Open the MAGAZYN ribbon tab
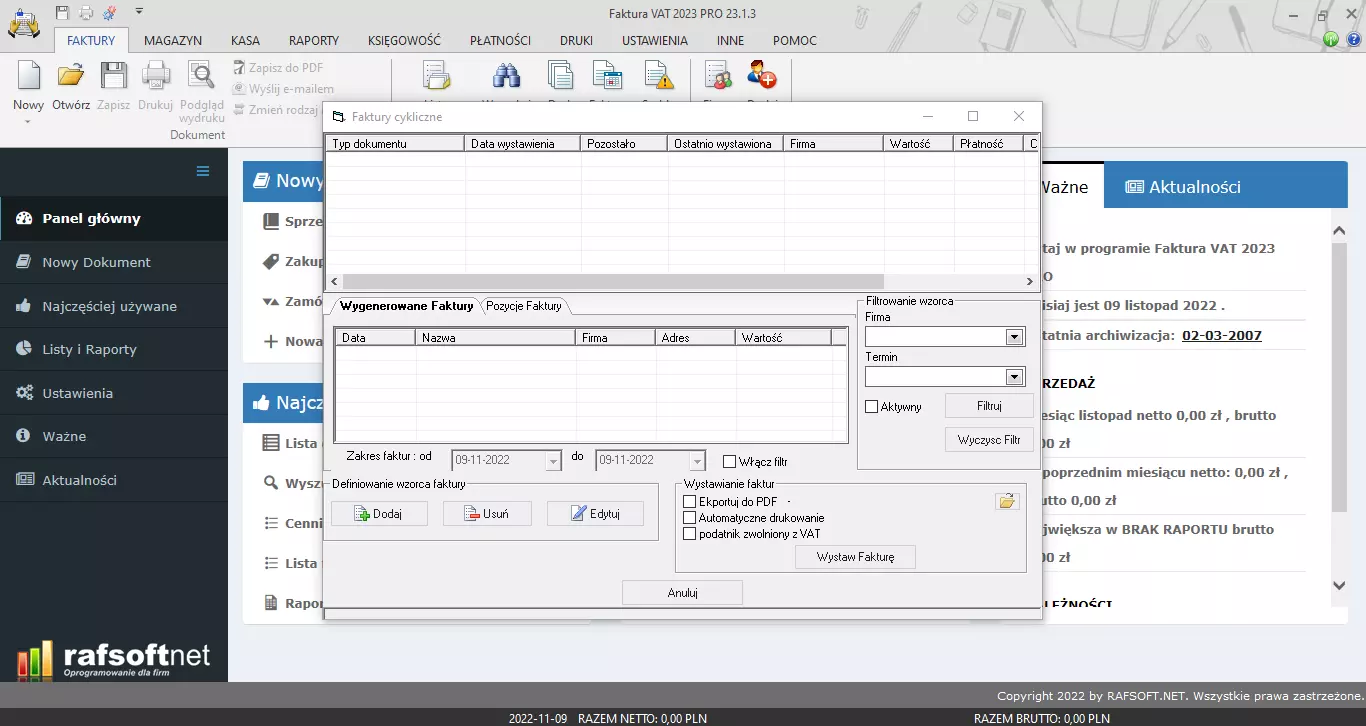The image size is (1366, 726). tap(172, 40)
